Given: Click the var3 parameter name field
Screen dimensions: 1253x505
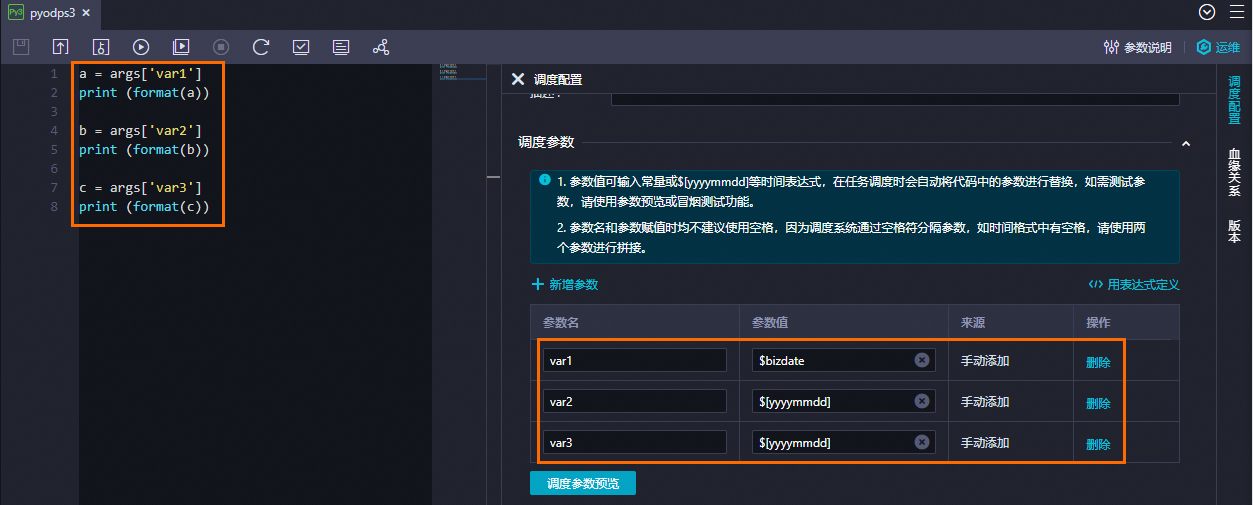Looking at the screenshot, I should (635, 442).
